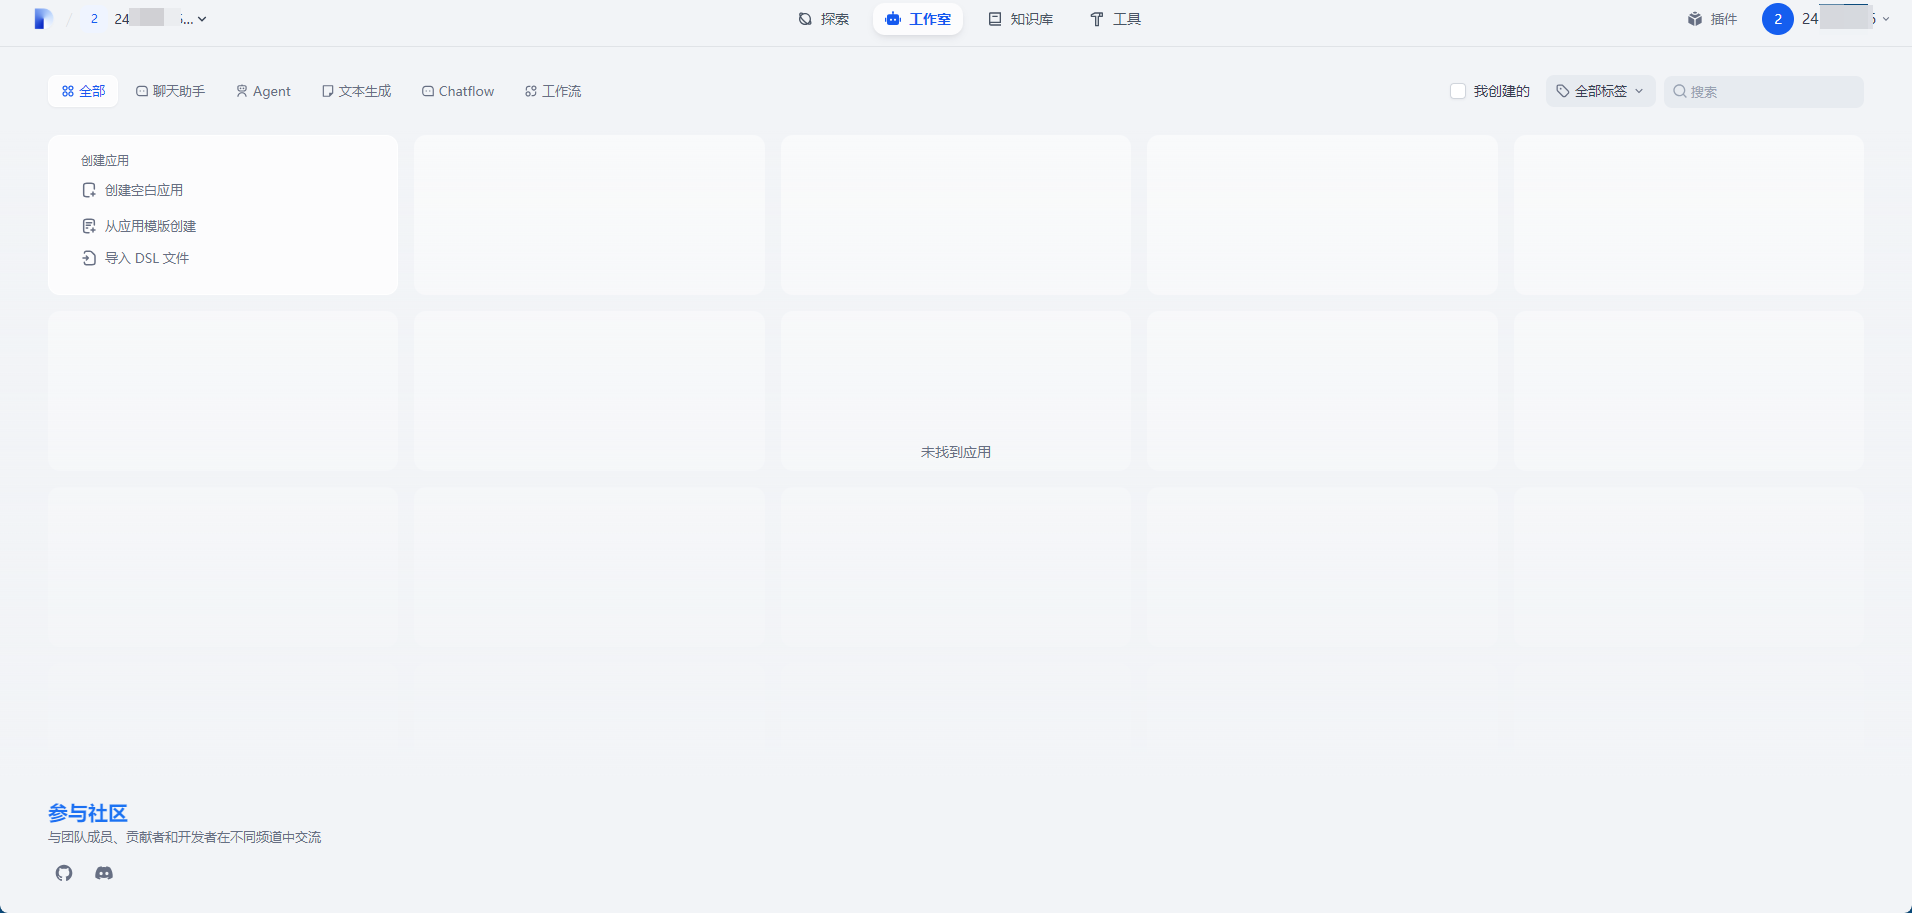Click the blue user avatar circle
Image resolution: width=1912 pixels, height=913 pixels.
tap(1777, 19)
